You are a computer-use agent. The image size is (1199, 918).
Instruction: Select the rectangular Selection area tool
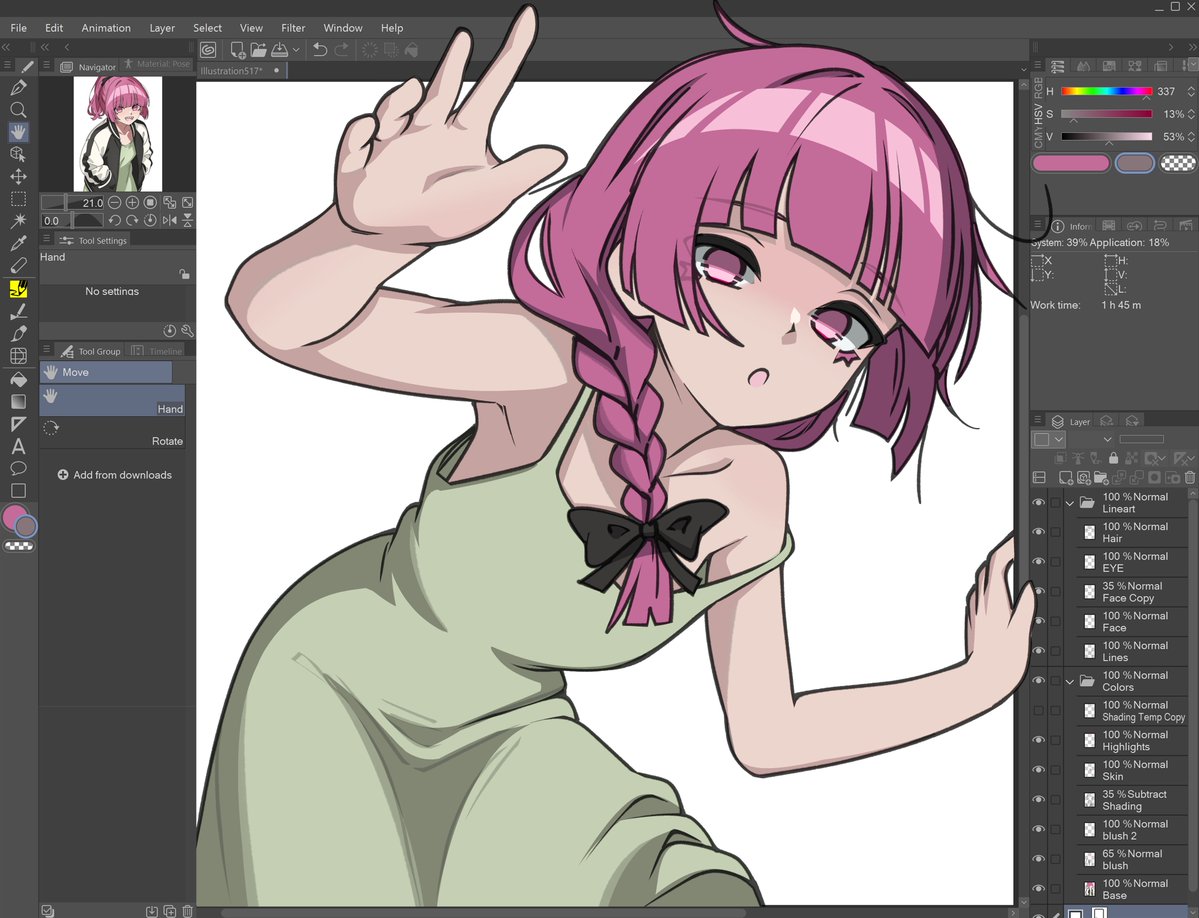tap(18, 199)
